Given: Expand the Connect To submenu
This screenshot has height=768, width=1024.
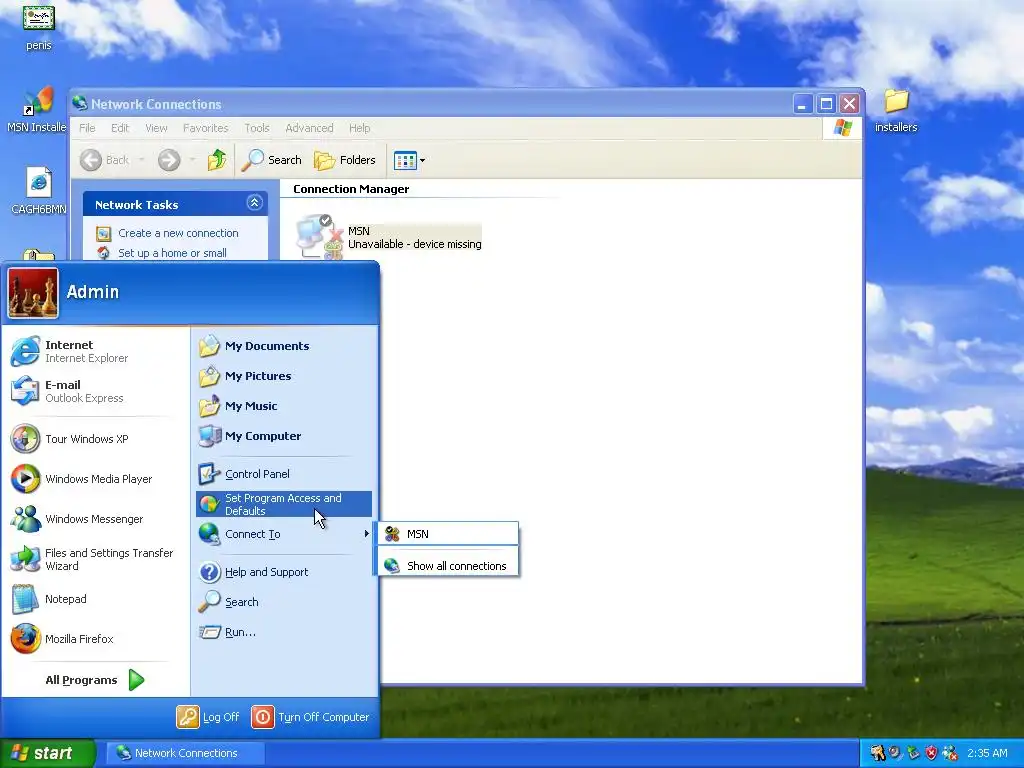Looking at the screenshot, I should pyautogui.click(x=284, y=534).
